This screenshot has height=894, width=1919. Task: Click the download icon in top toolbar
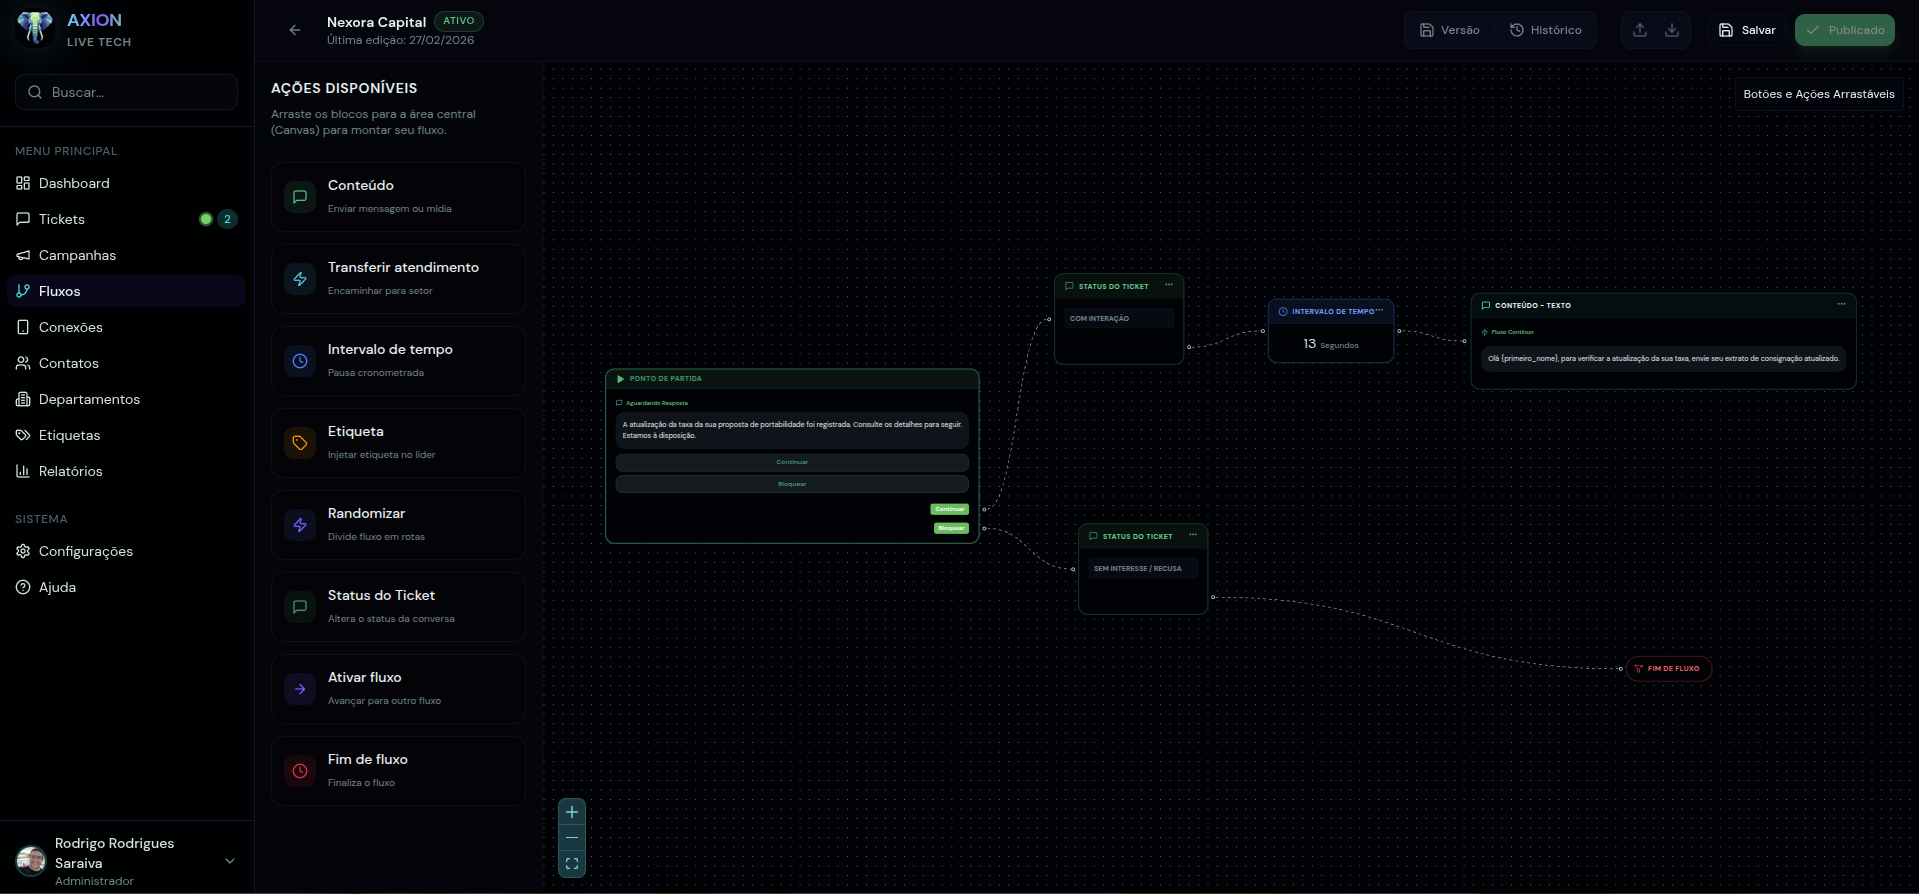pyautogui.click(x=1672, y=30)
